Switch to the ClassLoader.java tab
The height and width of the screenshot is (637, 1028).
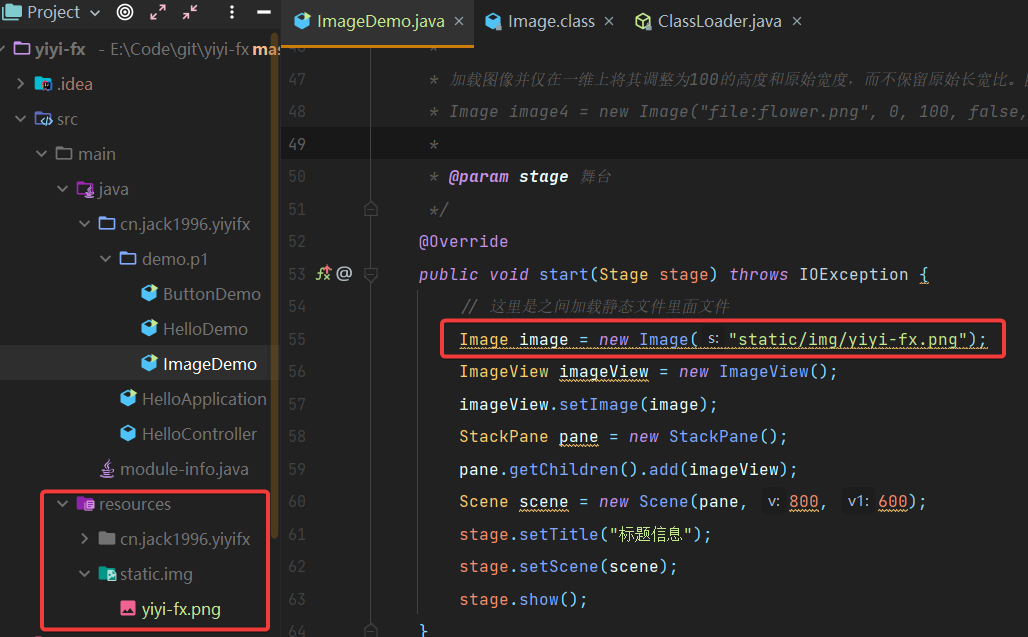(x=719, y=22)
